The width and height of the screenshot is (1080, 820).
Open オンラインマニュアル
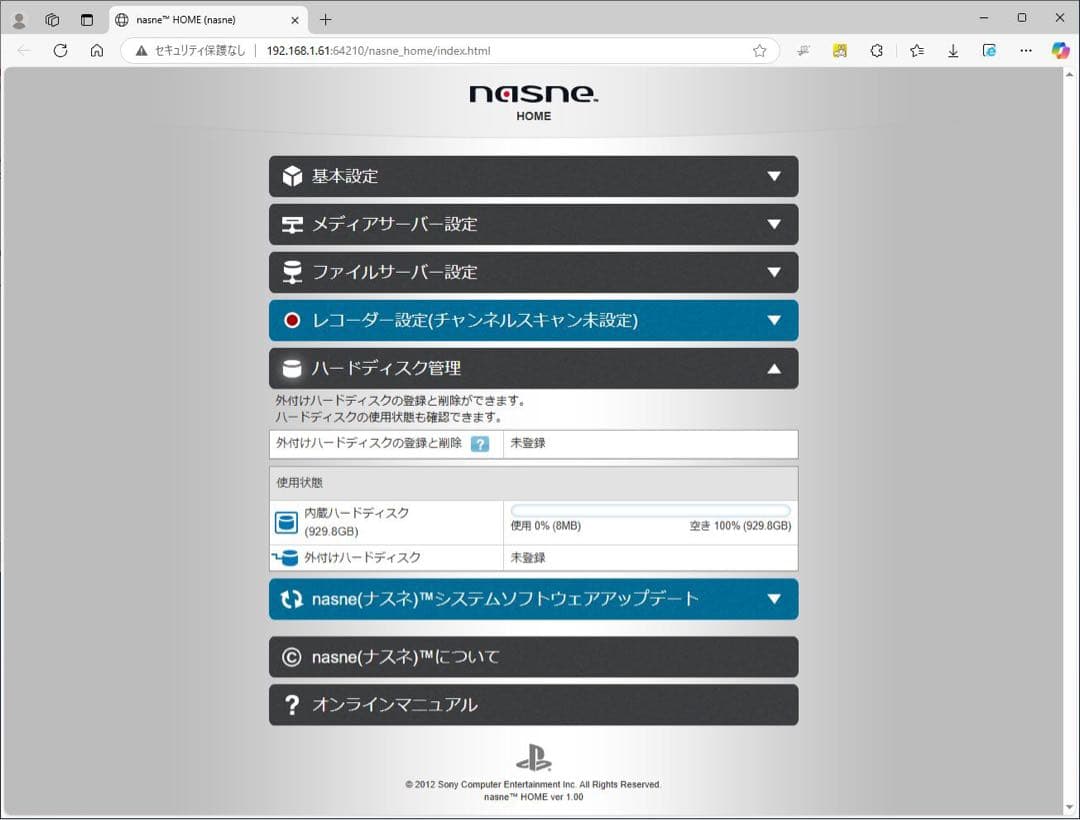click(x=533, y=705)
